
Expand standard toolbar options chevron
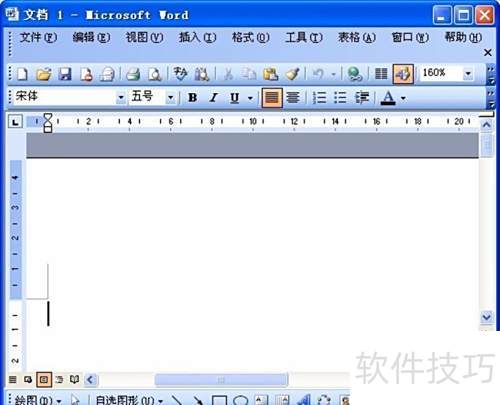point(490,75)
